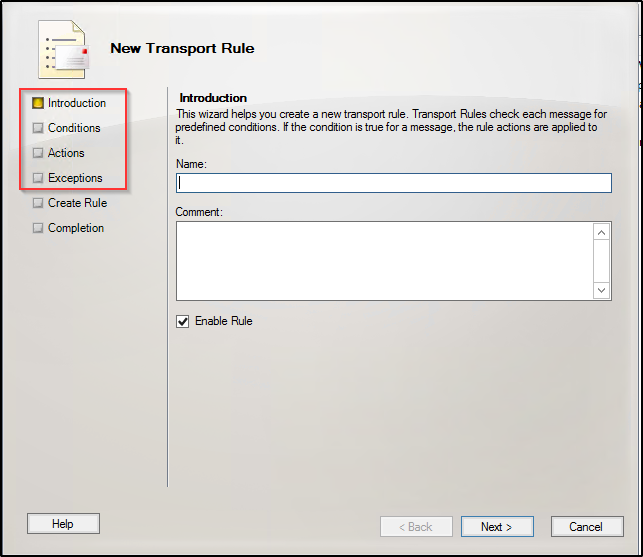643x557 pixels.
Task: Click the Comment box scroll up arrow
Action: (602, 232)
